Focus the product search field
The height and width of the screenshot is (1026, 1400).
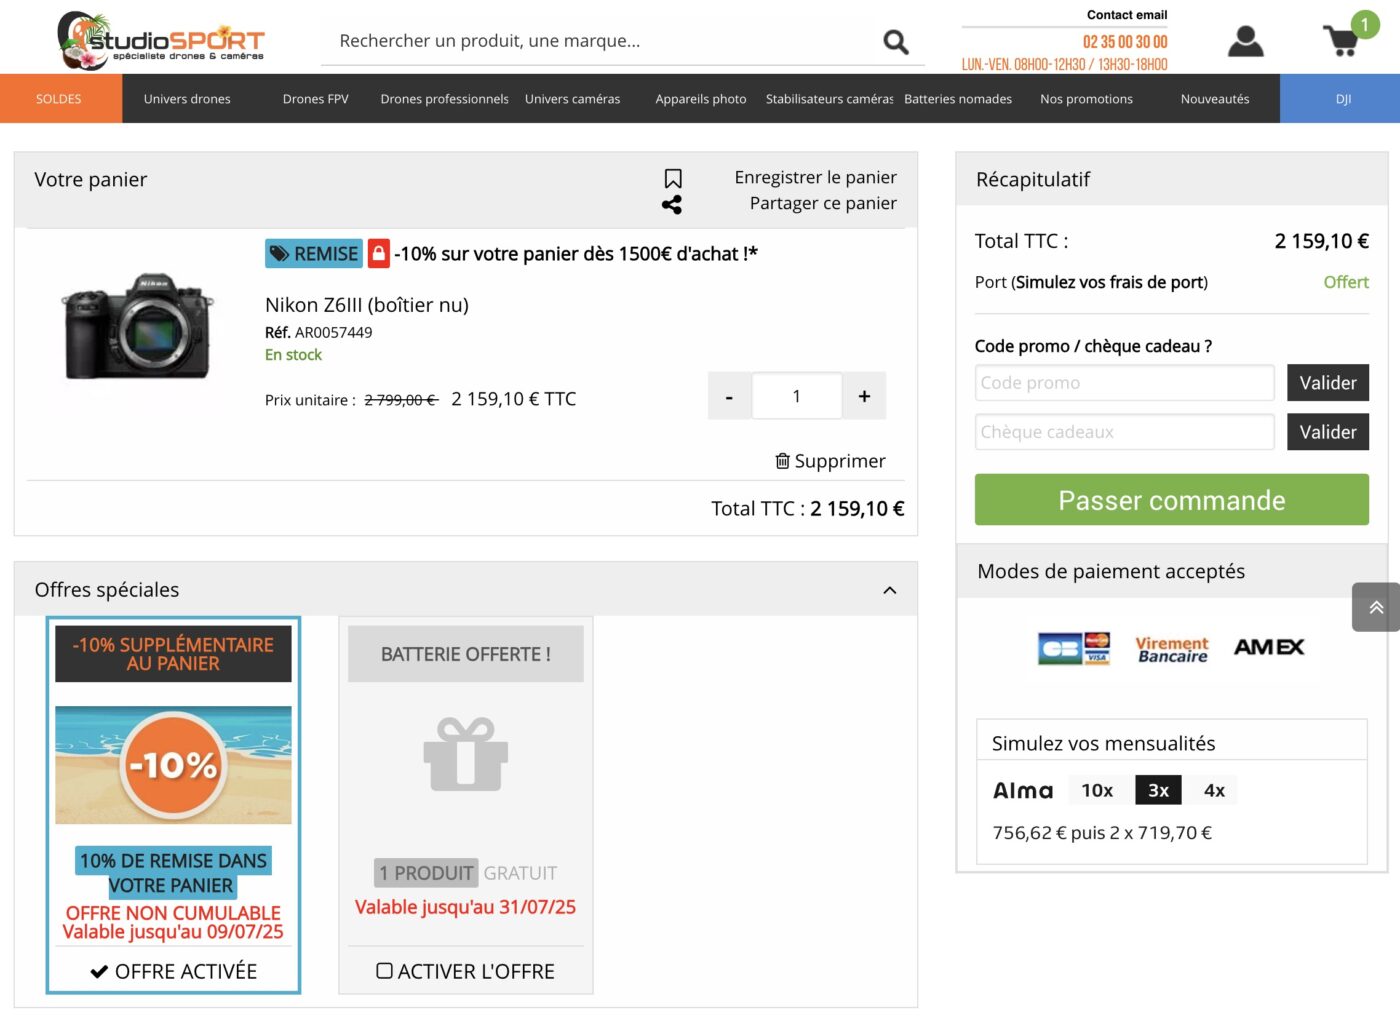point(602,41)
